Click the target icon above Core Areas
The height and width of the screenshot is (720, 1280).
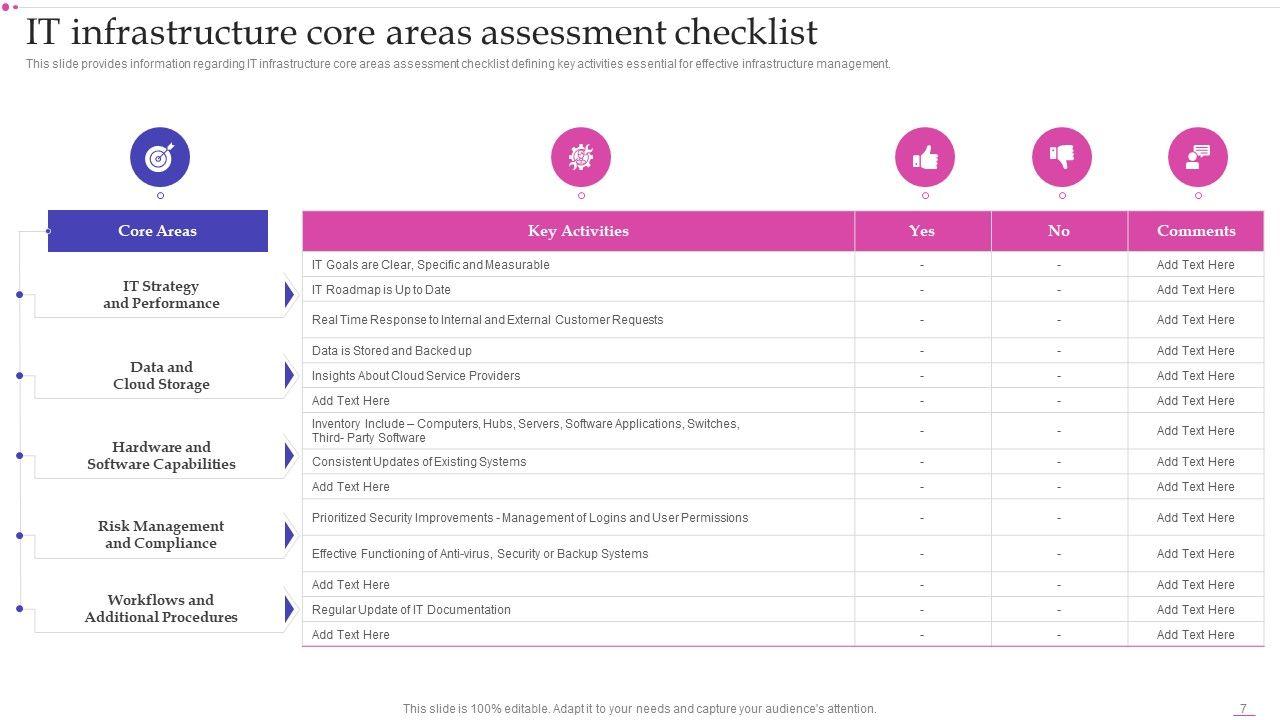(160, 157)
